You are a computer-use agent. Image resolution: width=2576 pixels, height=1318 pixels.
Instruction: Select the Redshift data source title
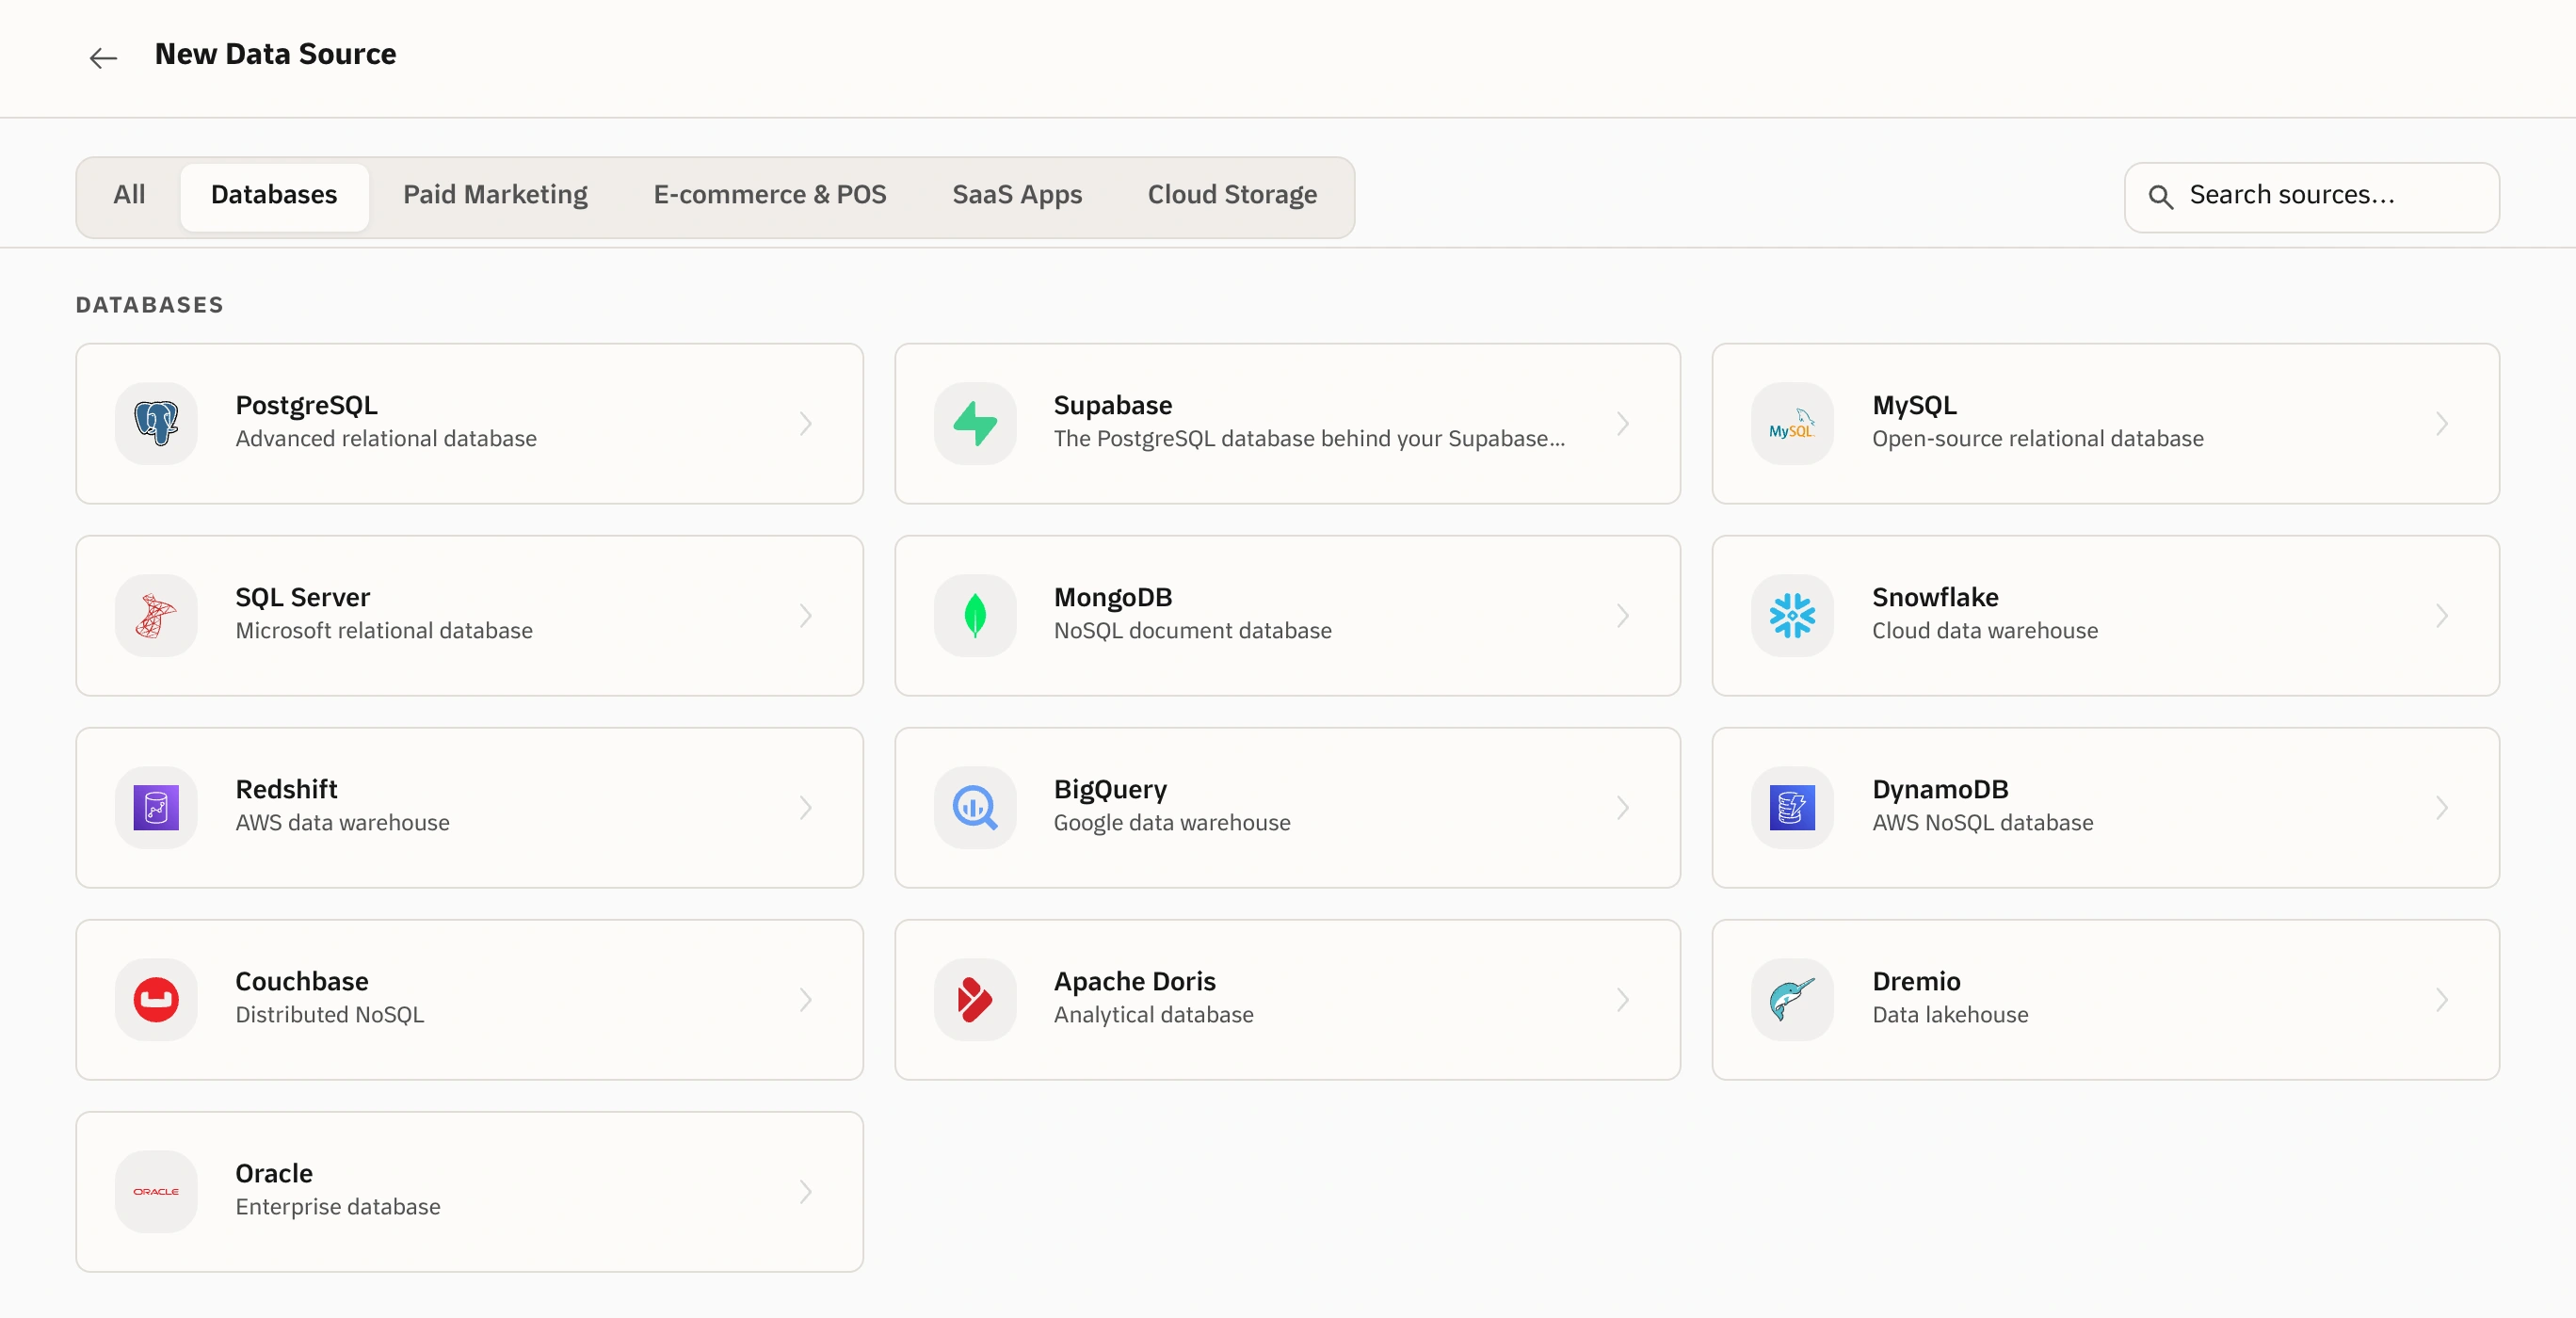pos(286,789)
